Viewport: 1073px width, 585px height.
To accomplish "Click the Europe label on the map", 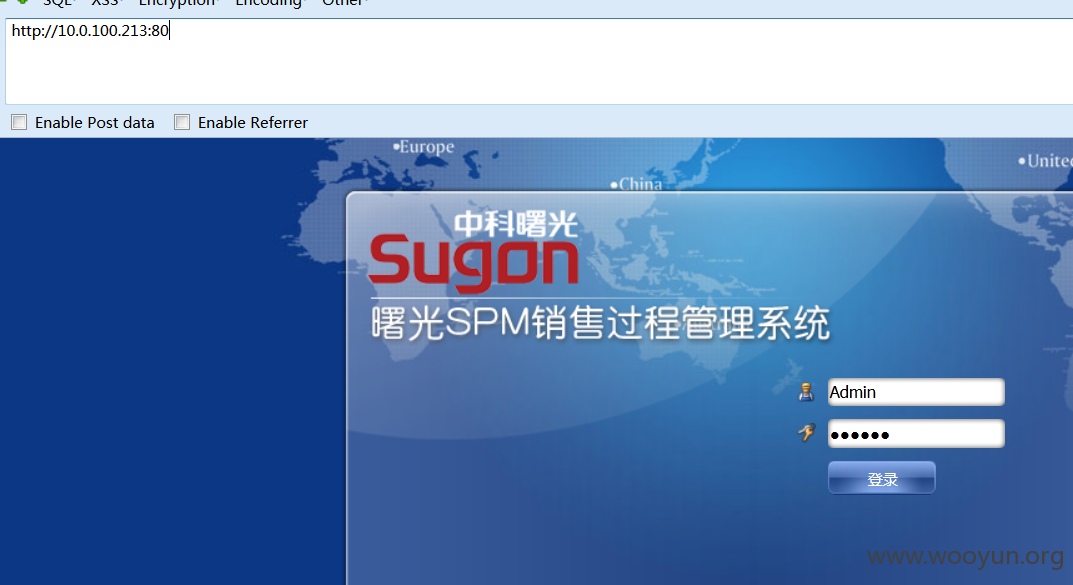I will (424, 146).
